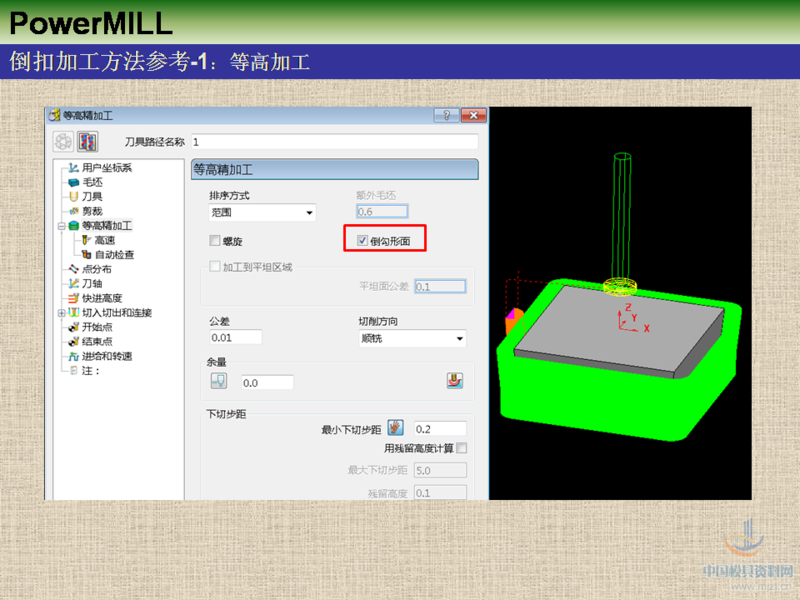
Task: Uncheck the 倒勾形面 undercut checkbox
Action: point(362,241)
